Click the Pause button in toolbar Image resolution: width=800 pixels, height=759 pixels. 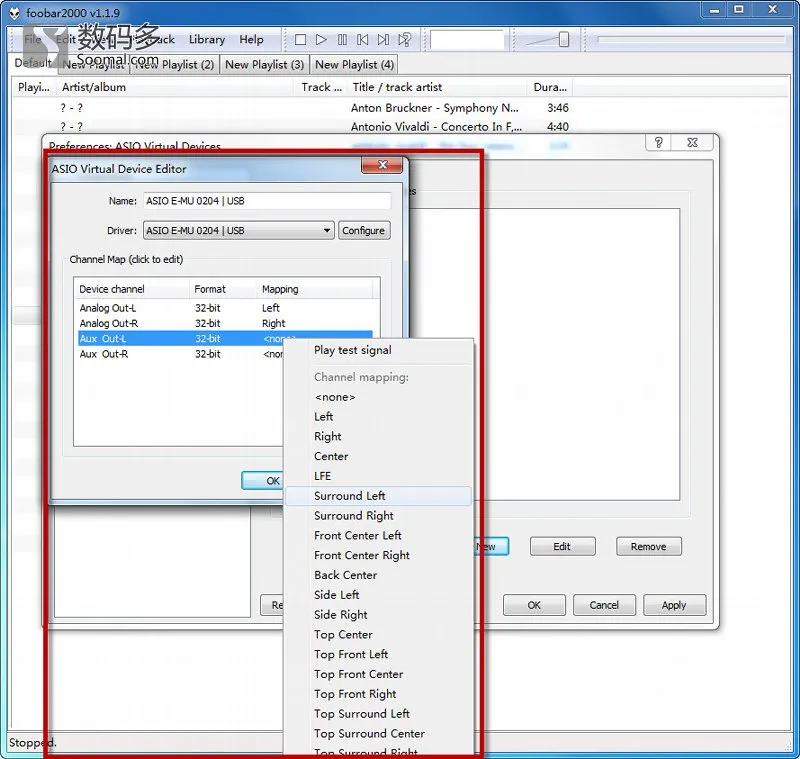pyautogui.click(x=342, y=40)
